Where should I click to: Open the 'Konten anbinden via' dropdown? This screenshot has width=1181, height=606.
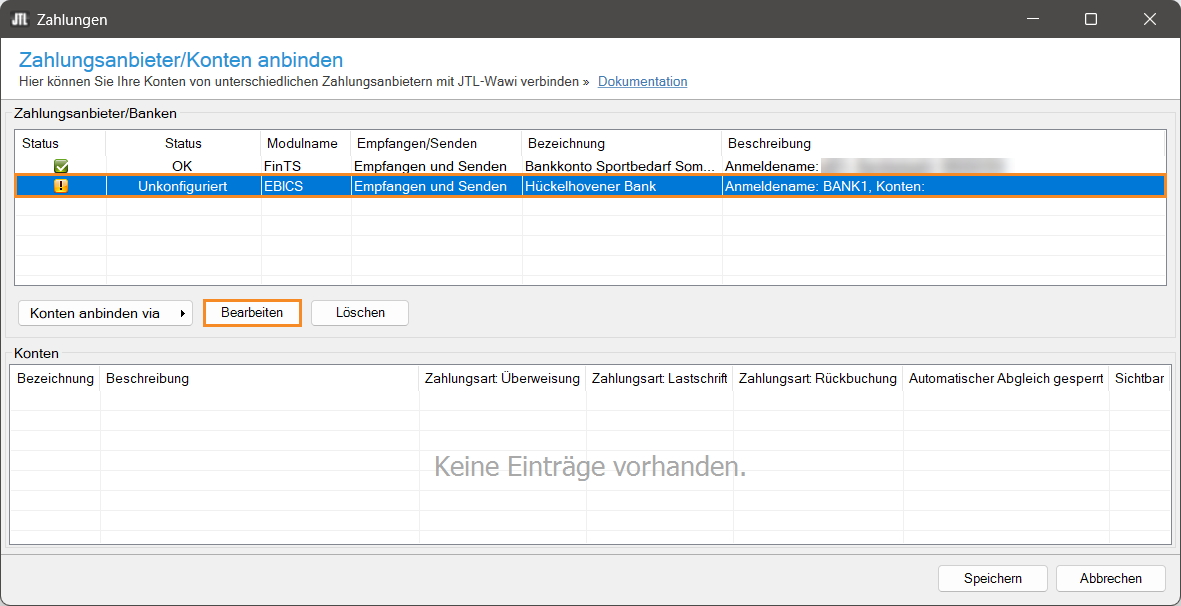coord(105,313)
